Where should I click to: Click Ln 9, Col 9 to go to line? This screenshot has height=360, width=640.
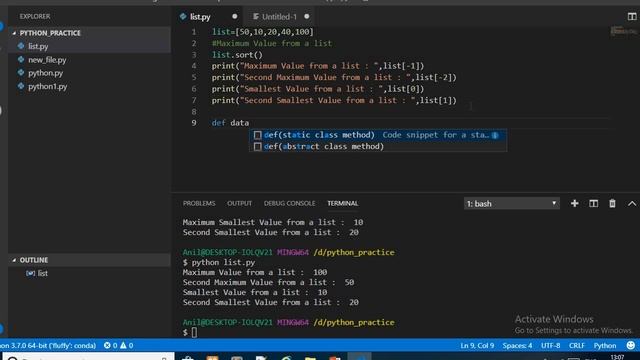477,345
